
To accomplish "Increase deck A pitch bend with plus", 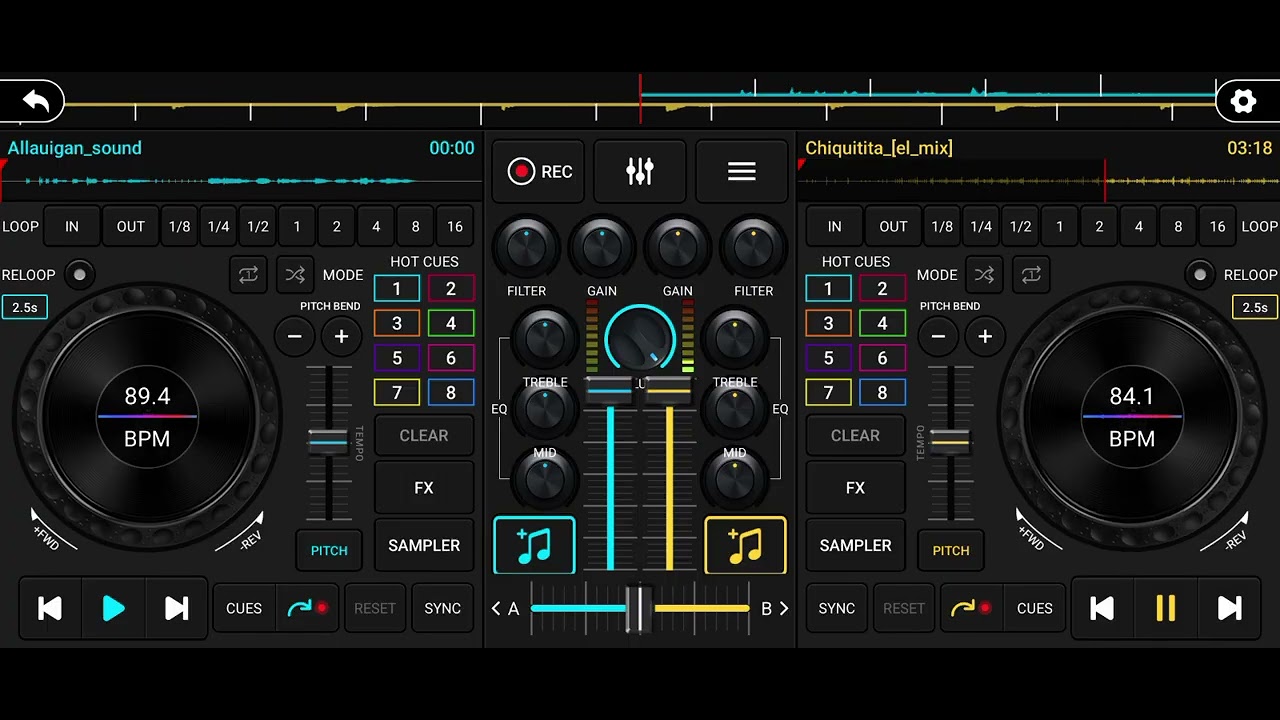I will pos(341,337).
